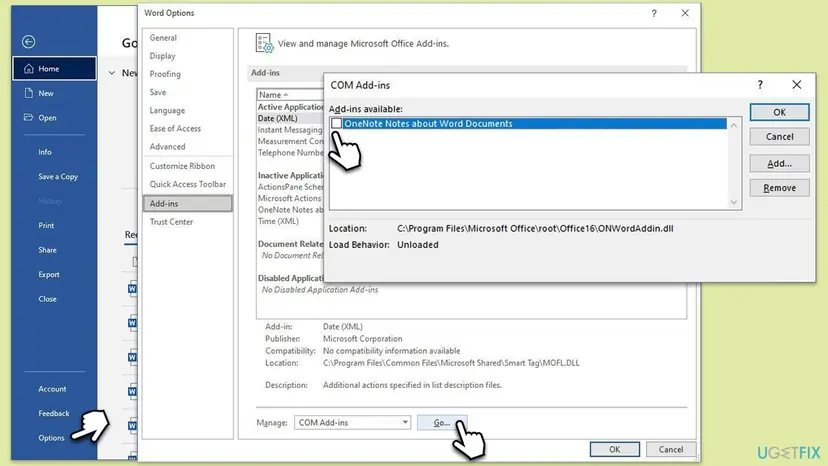Image resolution: width=828 pixels, height=466 pixels.
Task: Click Add... in COM Add-ins dialog
Action: (x=779, y=163)
